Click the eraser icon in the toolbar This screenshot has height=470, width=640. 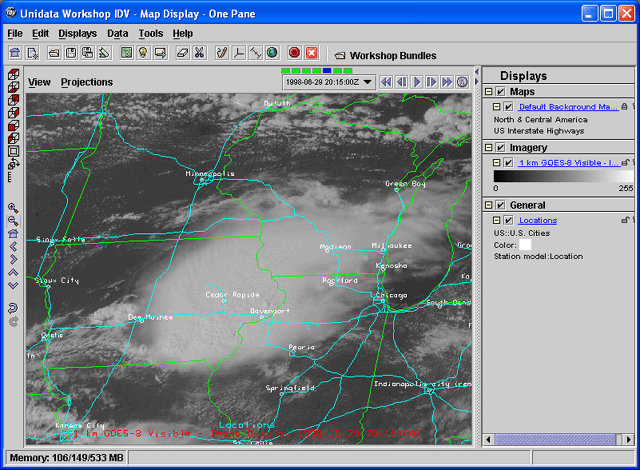[182, 53]
